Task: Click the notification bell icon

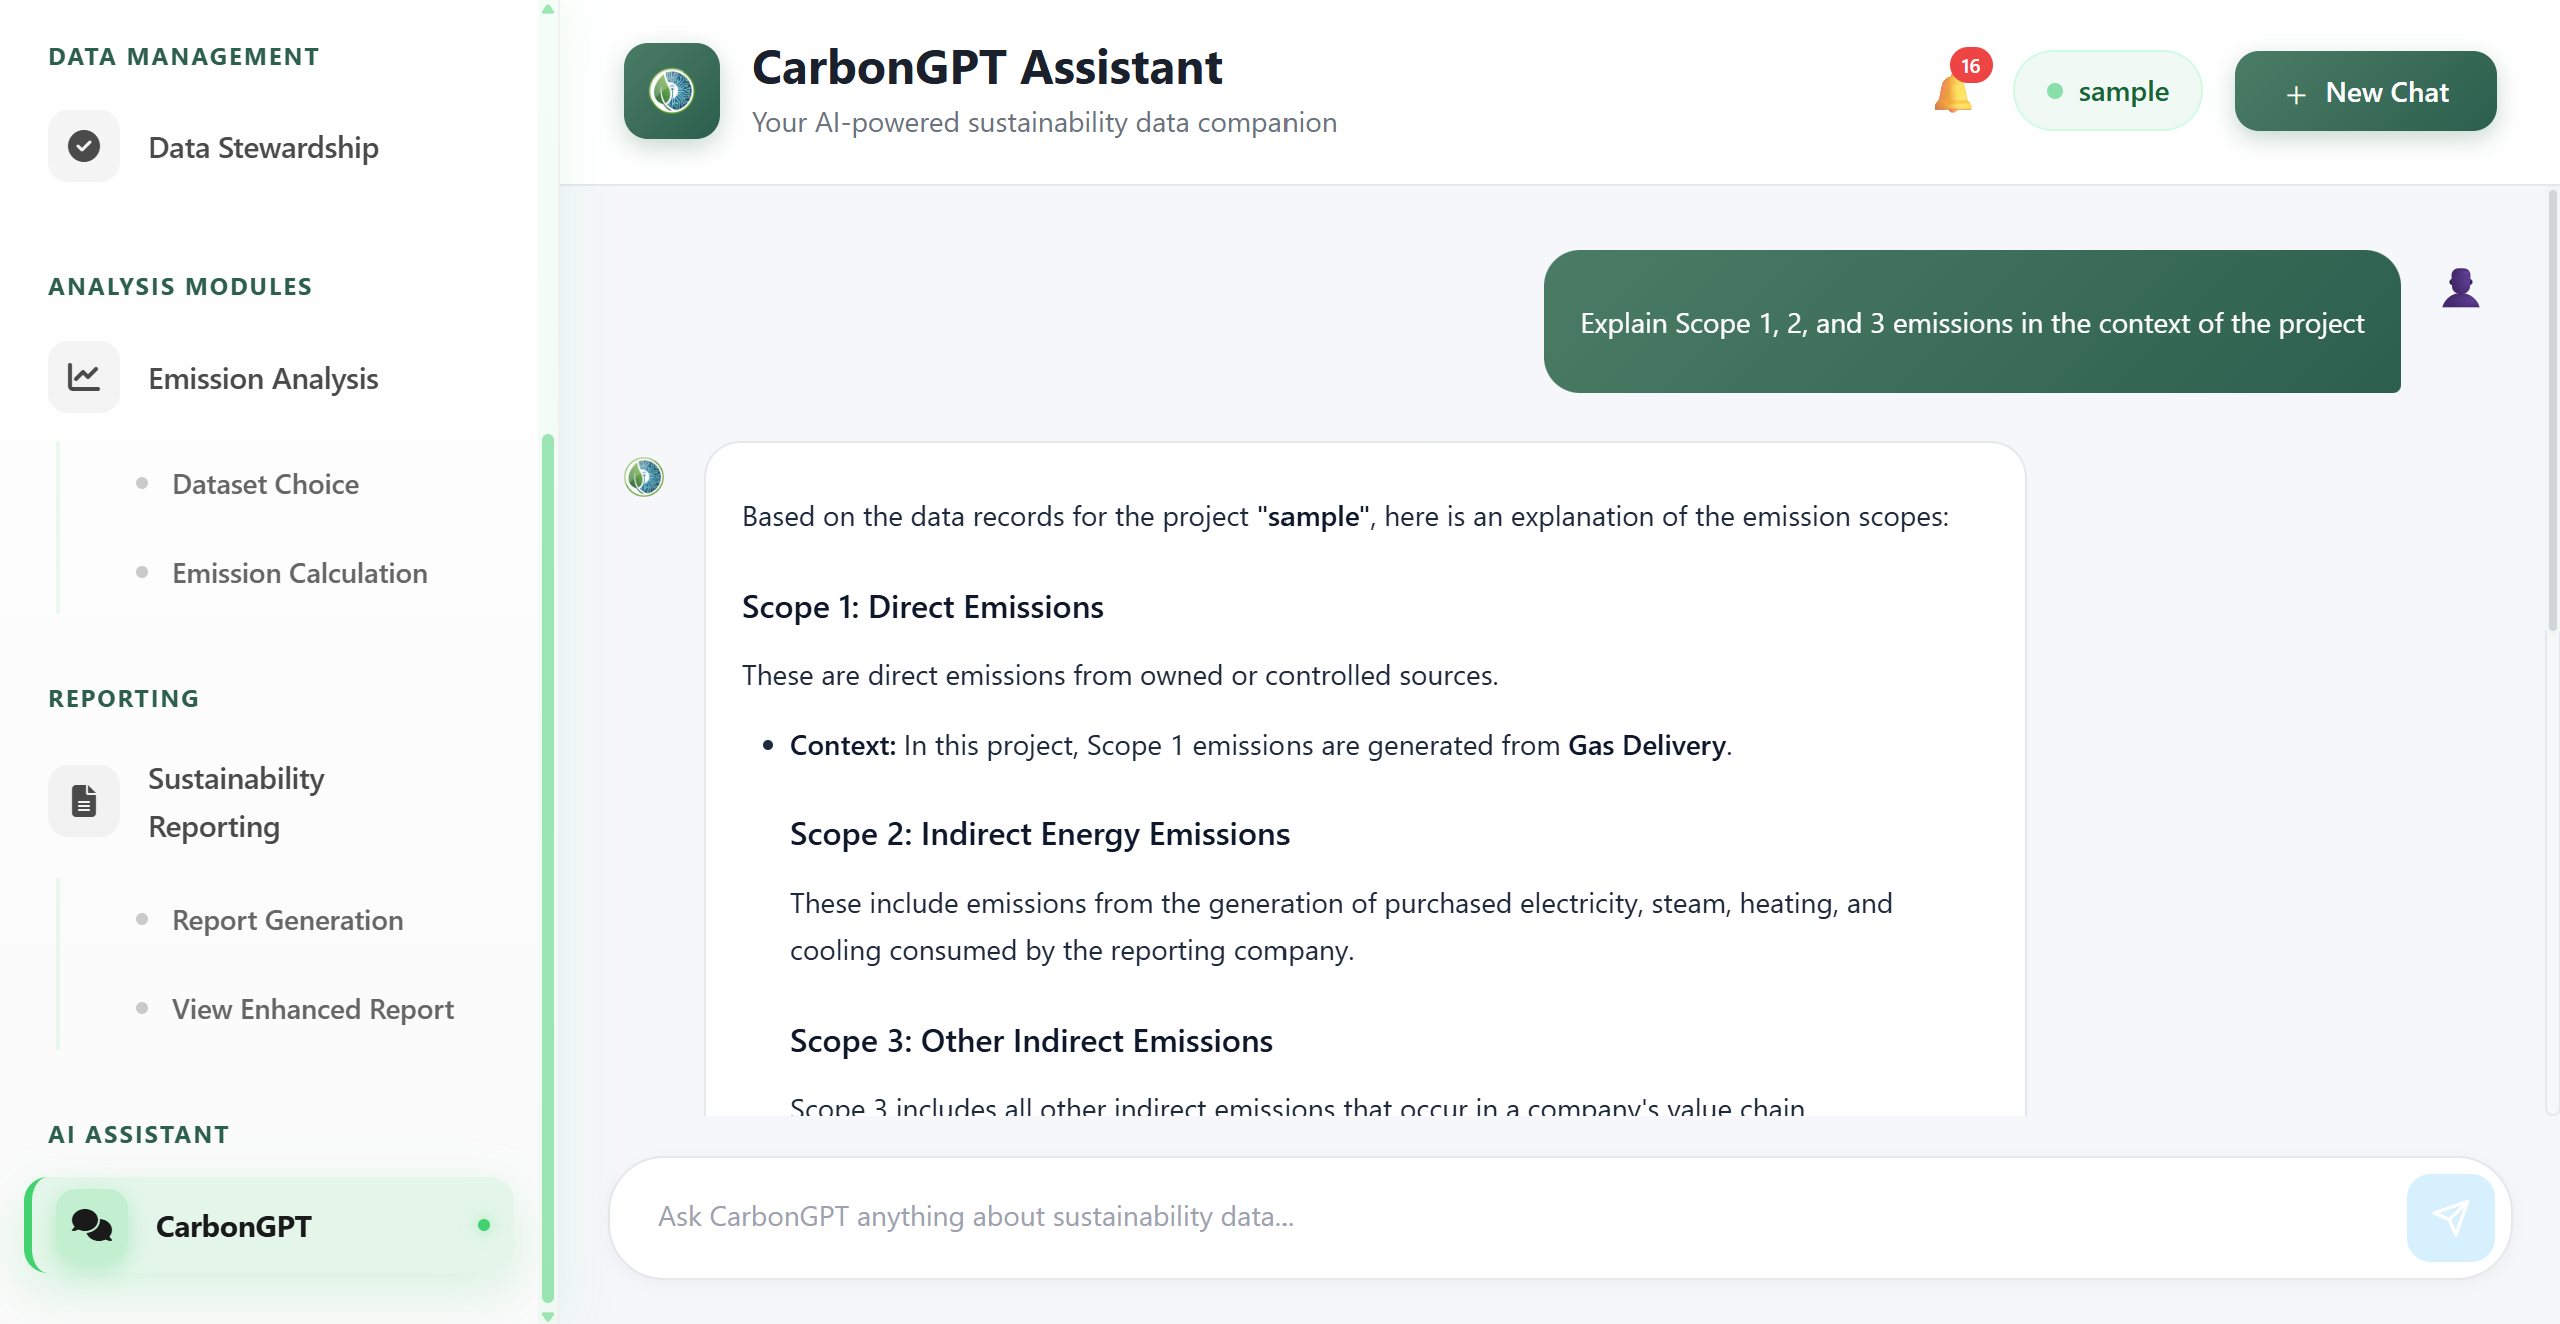Action: (x=1952, y=94)
